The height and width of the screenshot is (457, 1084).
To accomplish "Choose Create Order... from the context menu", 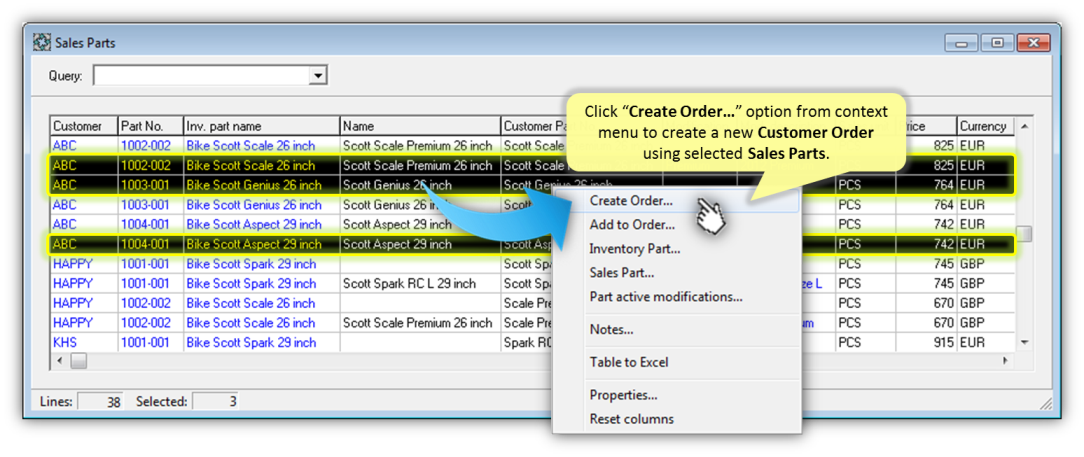I will click(631, 201).
